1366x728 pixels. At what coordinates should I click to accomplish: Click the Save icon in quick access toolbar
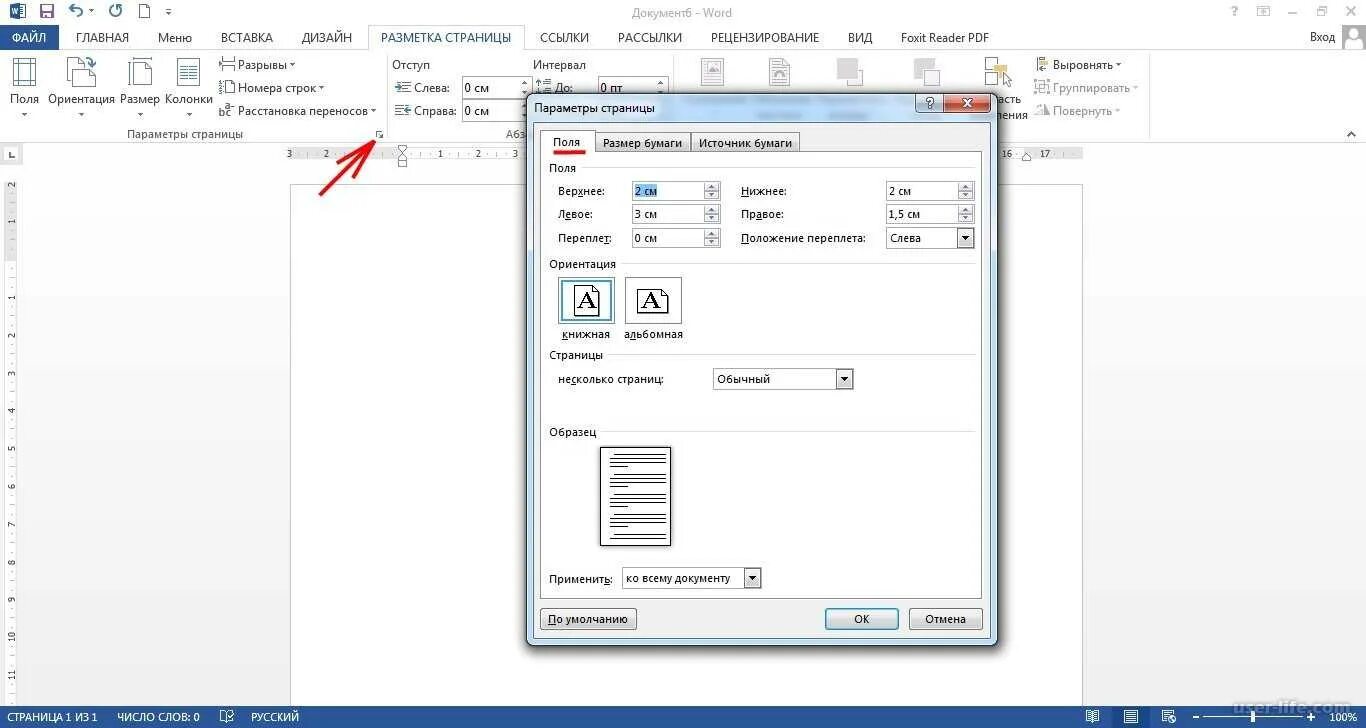pos(46,12)
